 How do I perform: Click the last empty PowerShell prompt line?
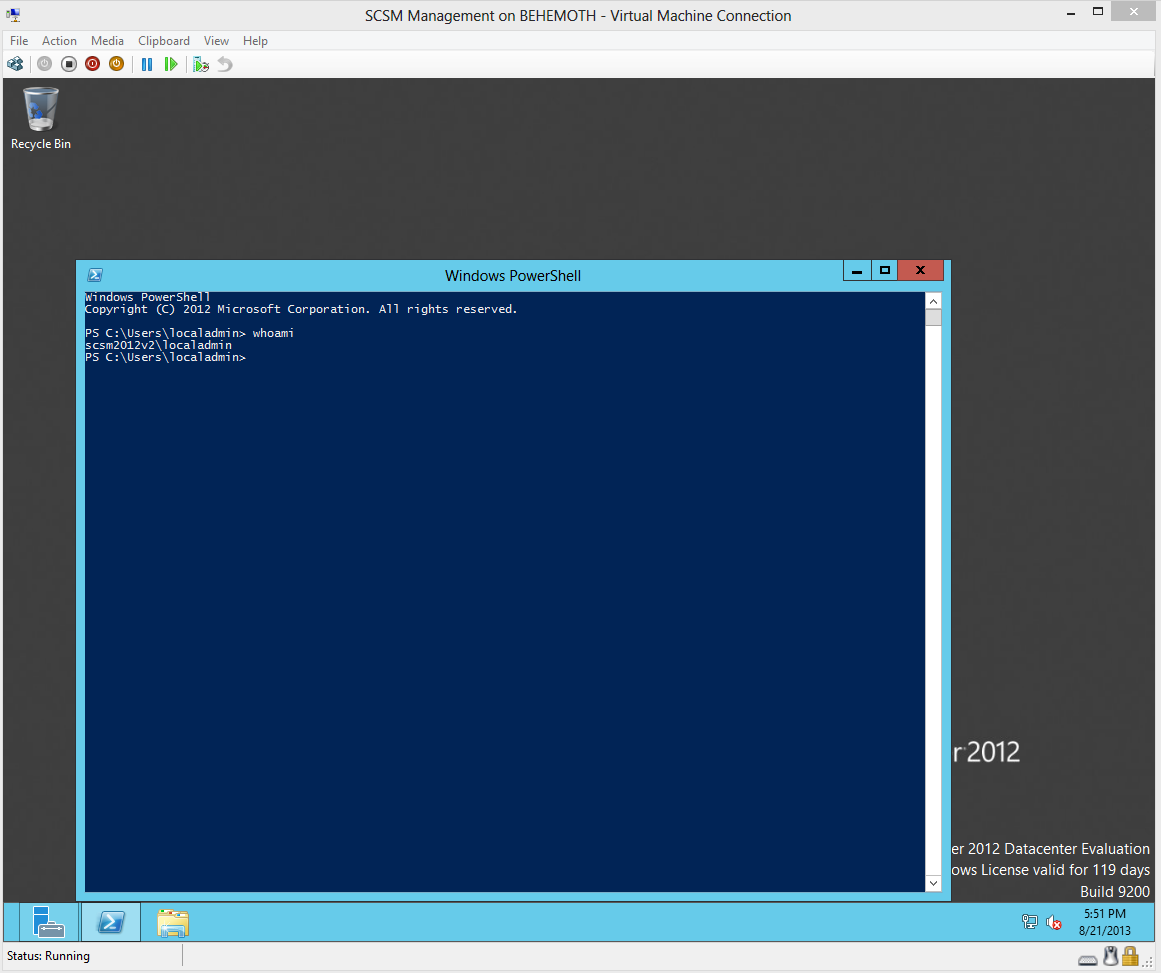point(165,357)
